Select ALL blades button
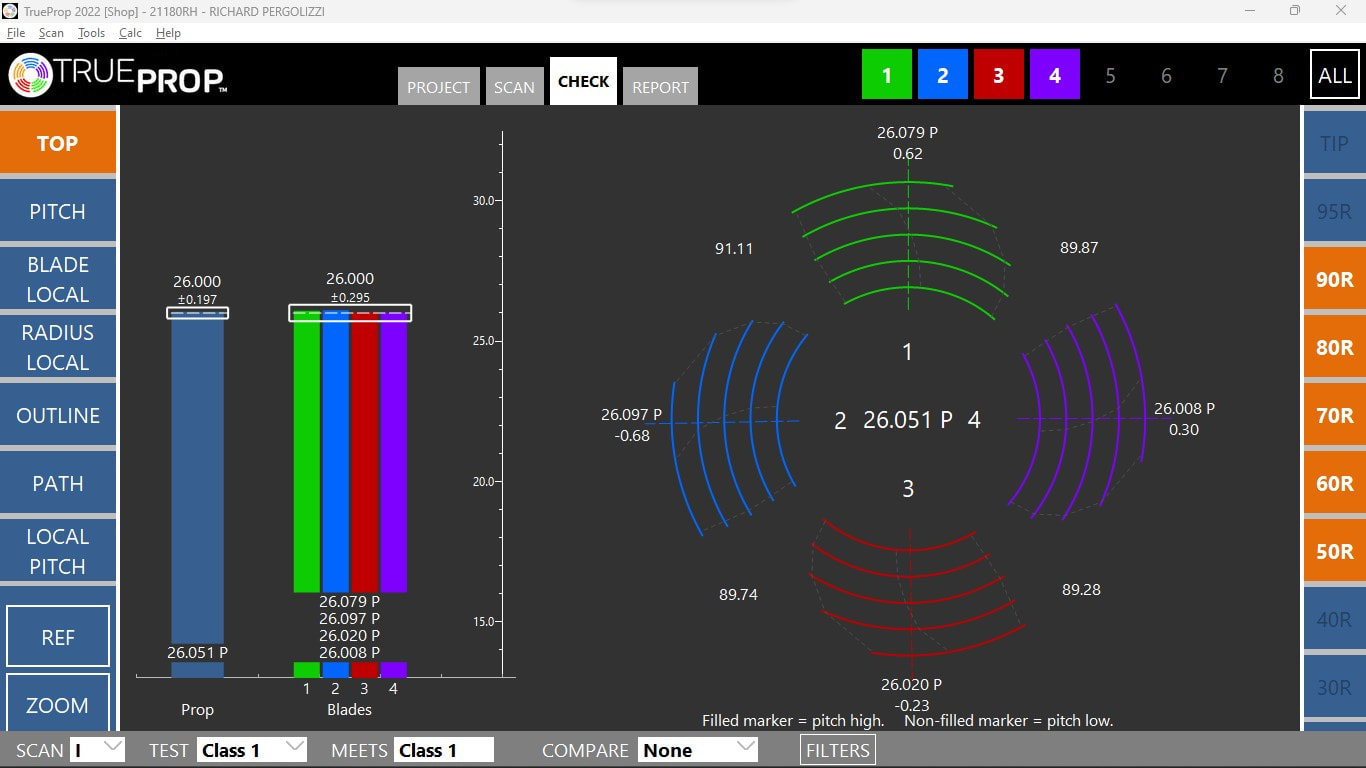This screenshot has width=1366, height=768. click(x=1334, y=75)
